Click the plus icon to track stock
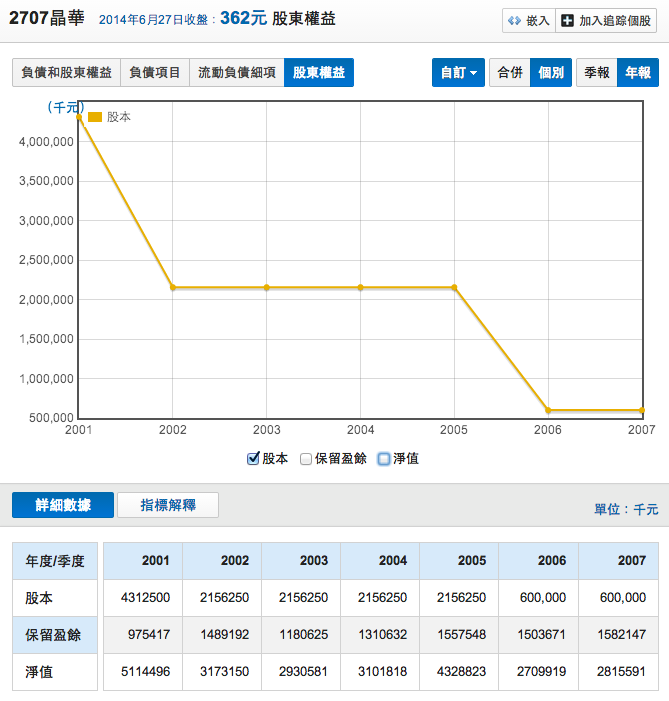 pyautogui.click(x=567, y=21)
